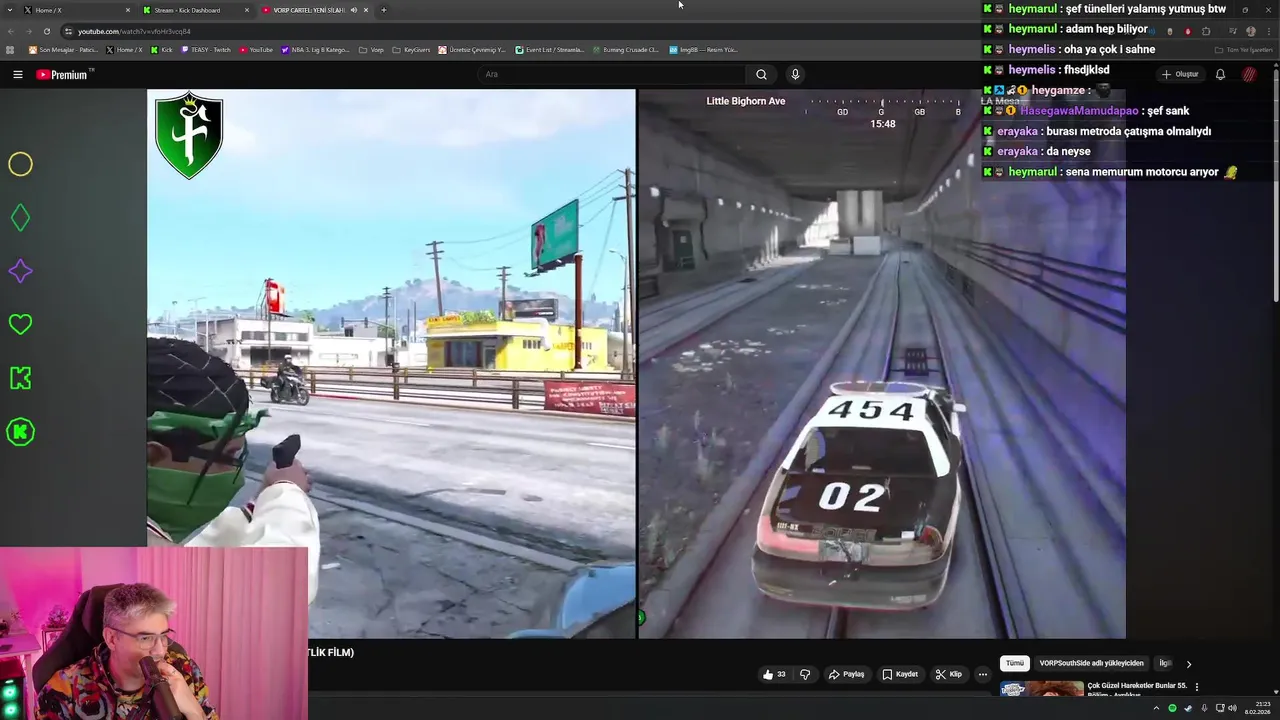Dislike the video with thumbs down
Image resolution: width=1280 pixels, height=720 pixels.
805,674
